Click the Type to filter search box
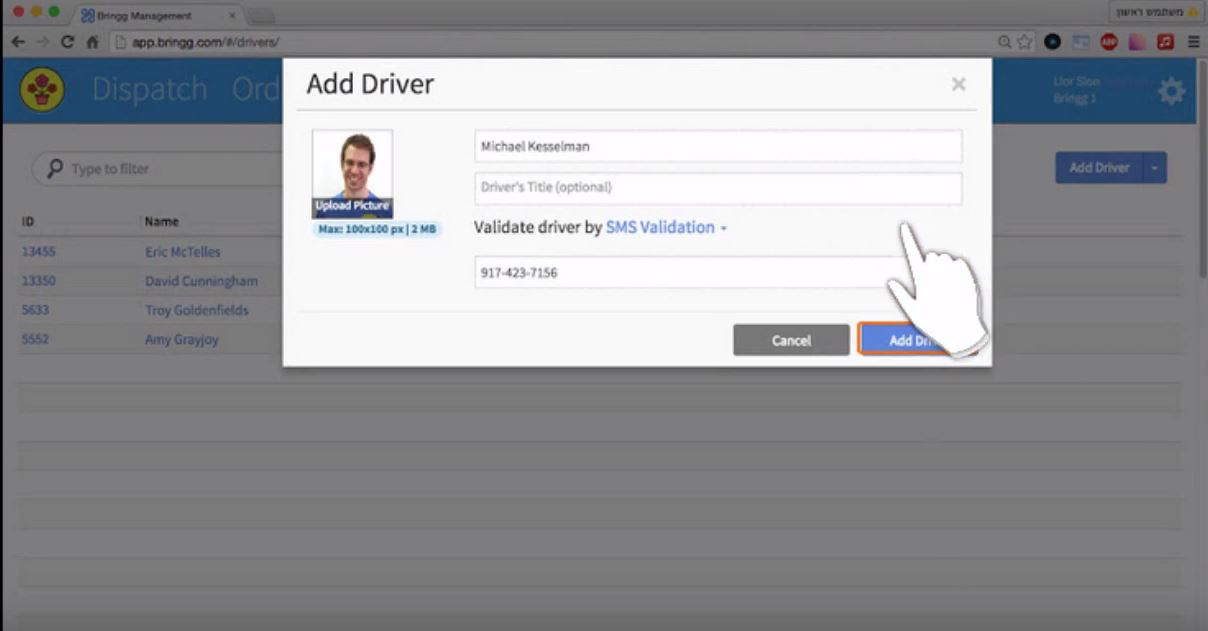This screenshot has width=1208, height=631. pos(160,168)
